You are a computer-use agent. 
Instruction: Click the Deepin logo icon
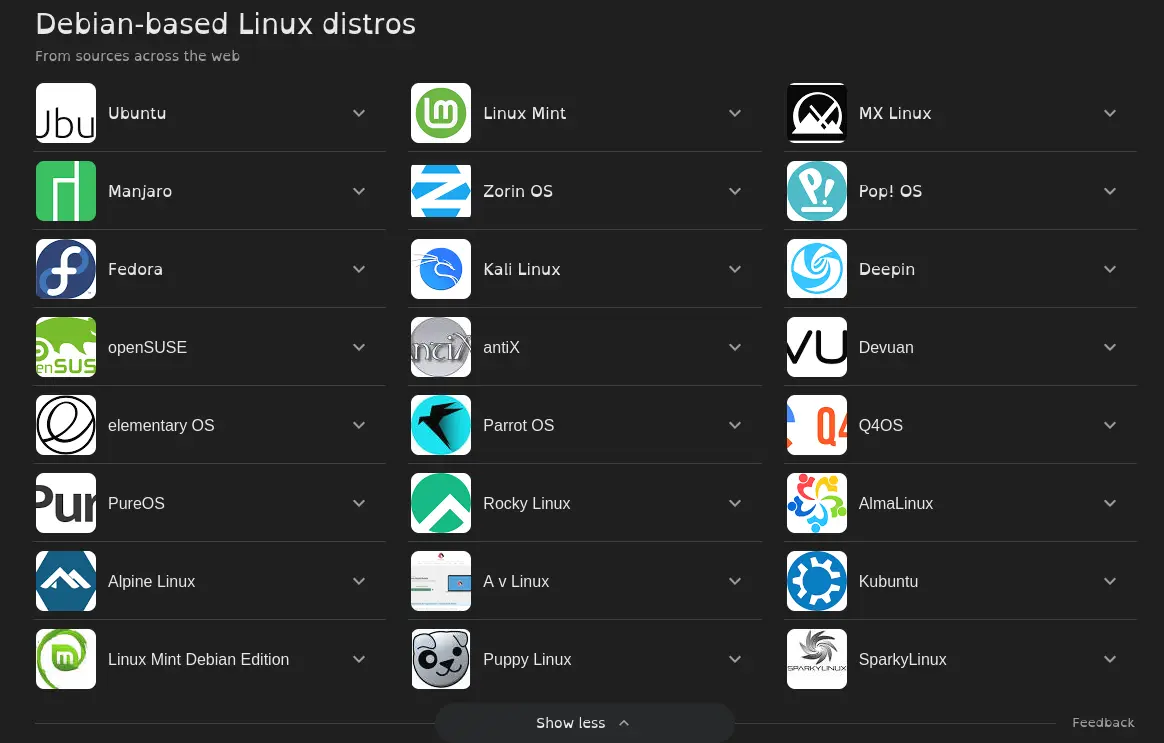[x=817, y=269]
